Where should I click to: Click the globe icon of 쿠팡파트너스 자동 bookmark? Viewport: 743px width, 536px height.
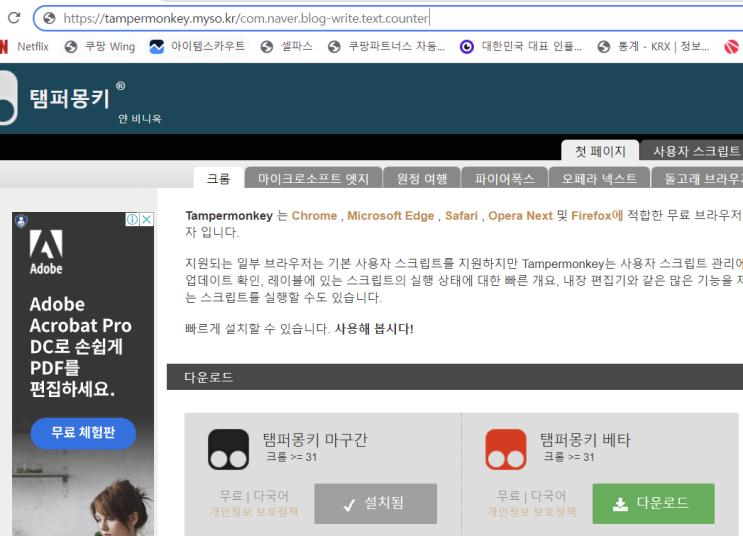(x=334, y=46)
